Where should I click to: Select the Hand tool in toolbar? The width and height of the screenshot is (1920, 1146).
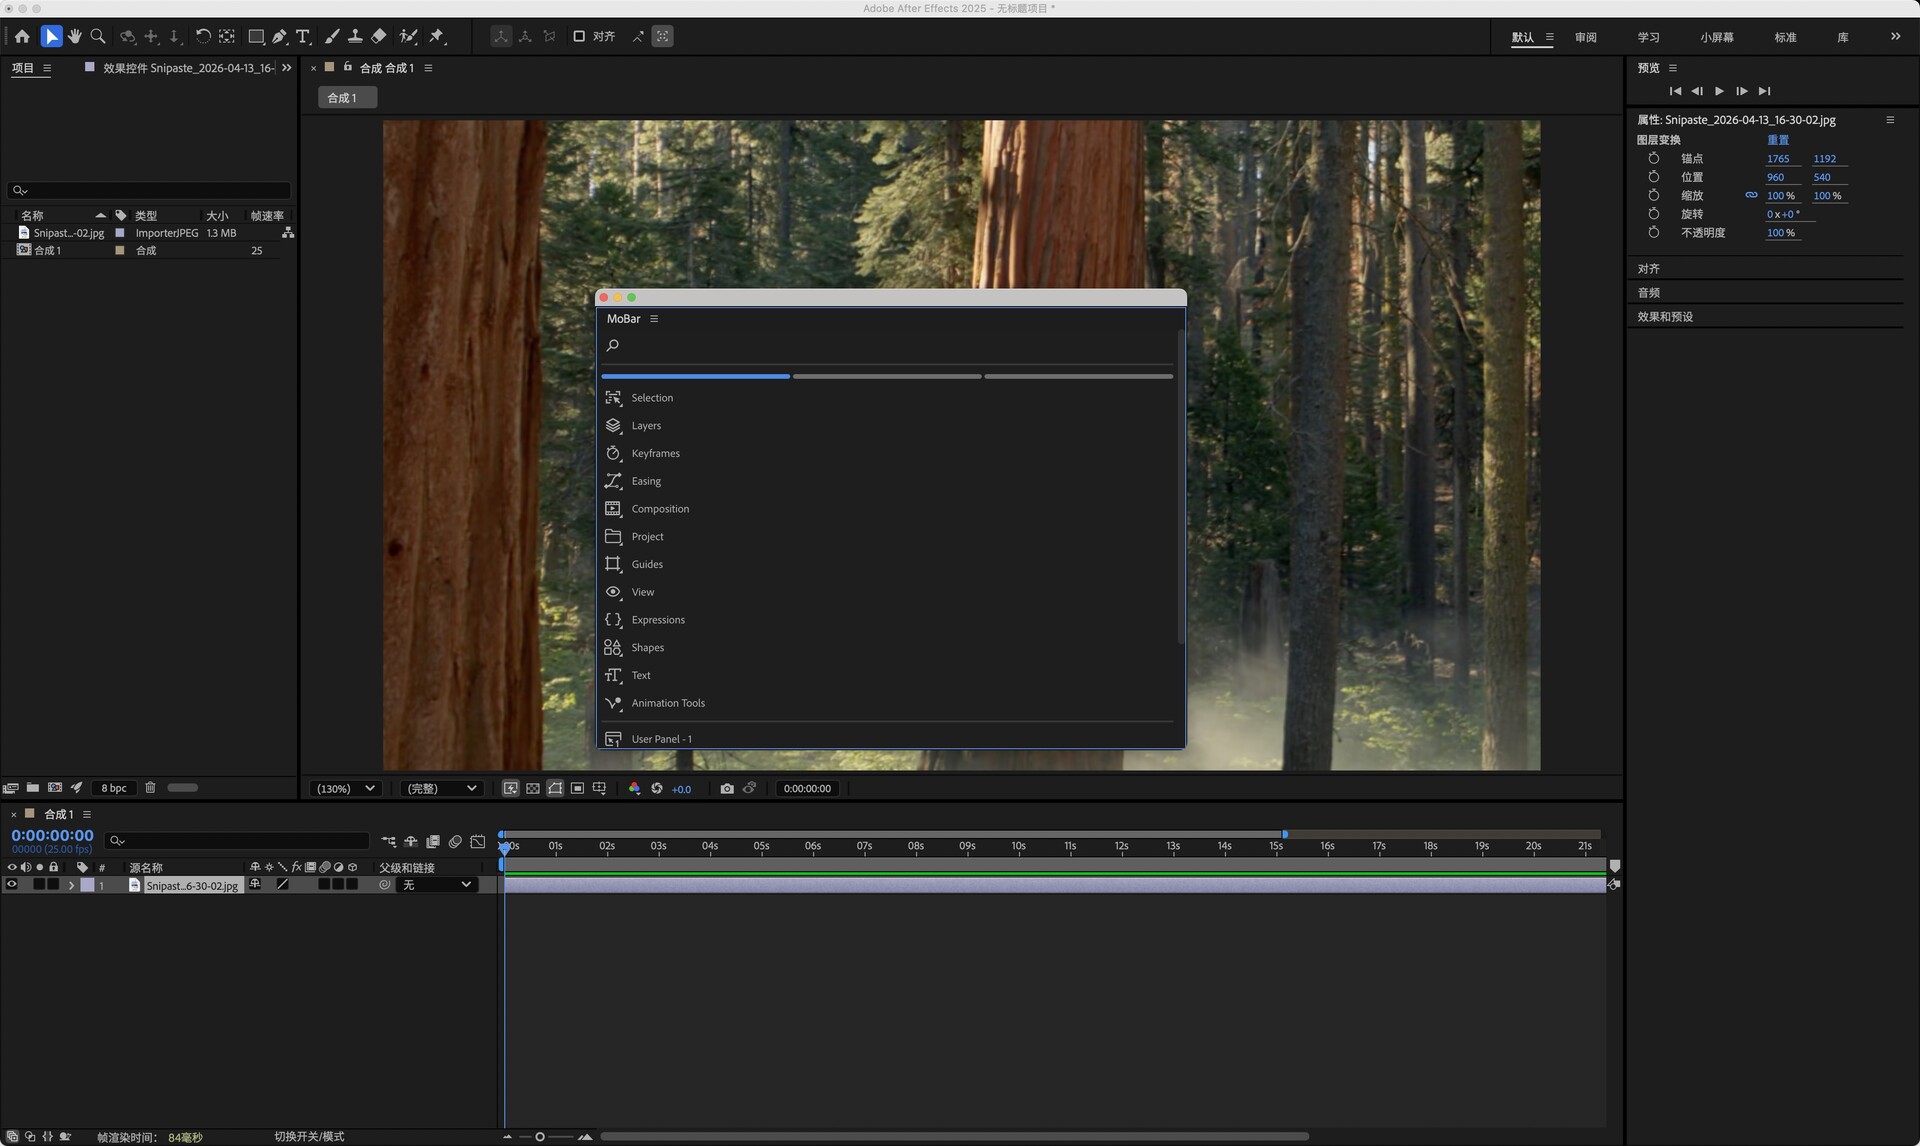tap(74, 36)
